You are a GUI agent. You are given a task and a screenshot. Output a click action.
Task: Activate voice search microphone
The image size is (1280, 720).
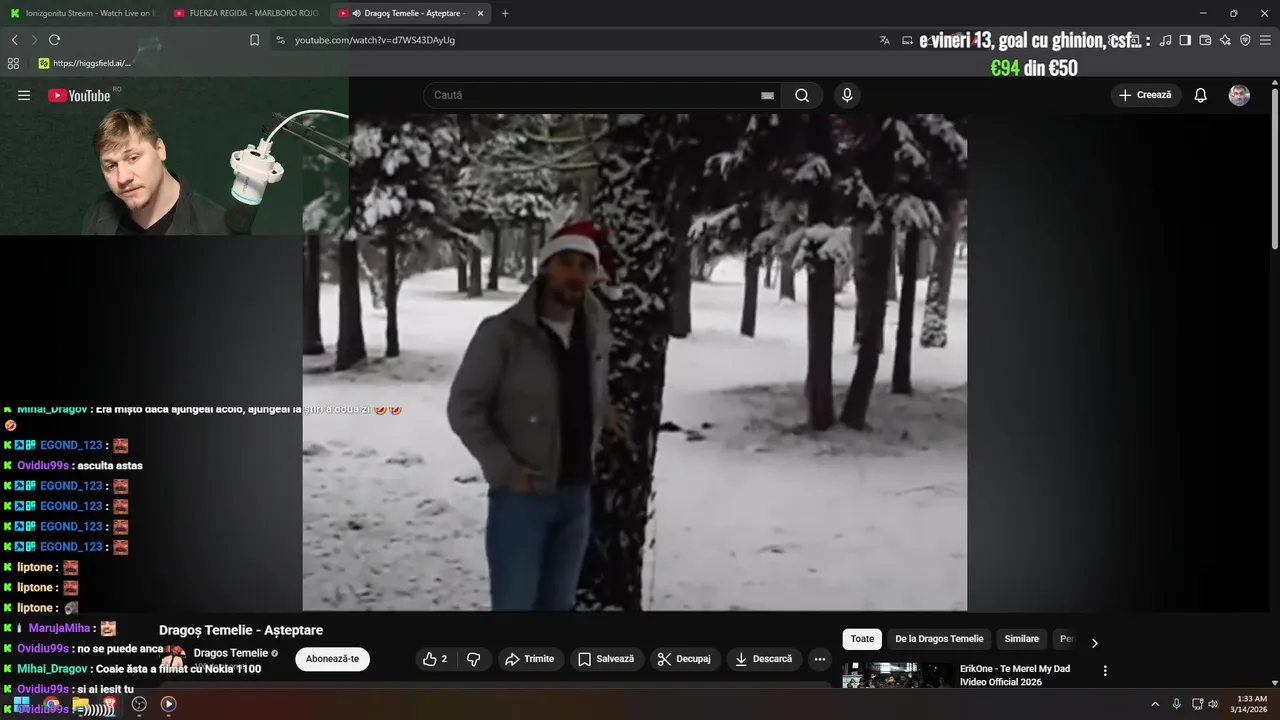[x=847, y=95]
